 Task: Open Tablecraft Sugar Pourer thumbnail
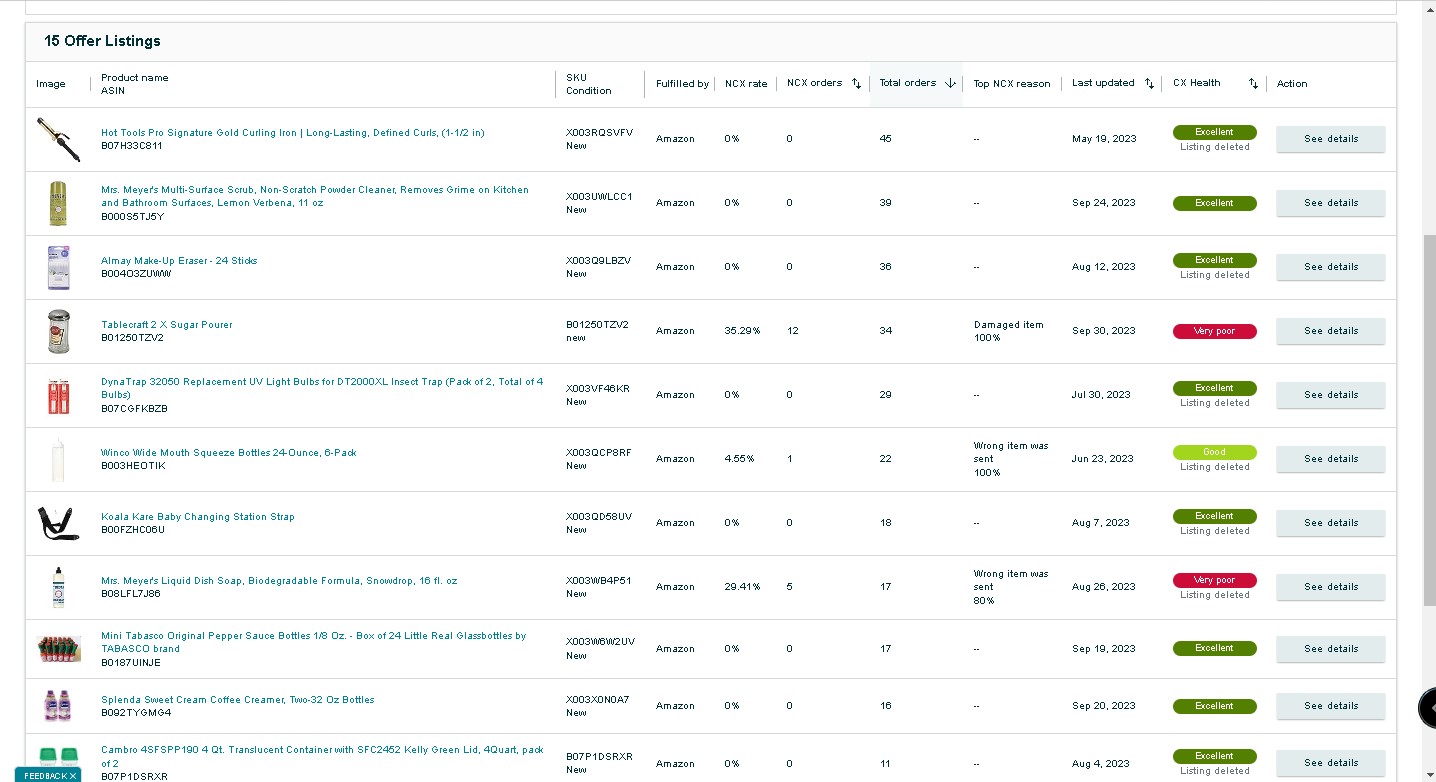[59, 331]
